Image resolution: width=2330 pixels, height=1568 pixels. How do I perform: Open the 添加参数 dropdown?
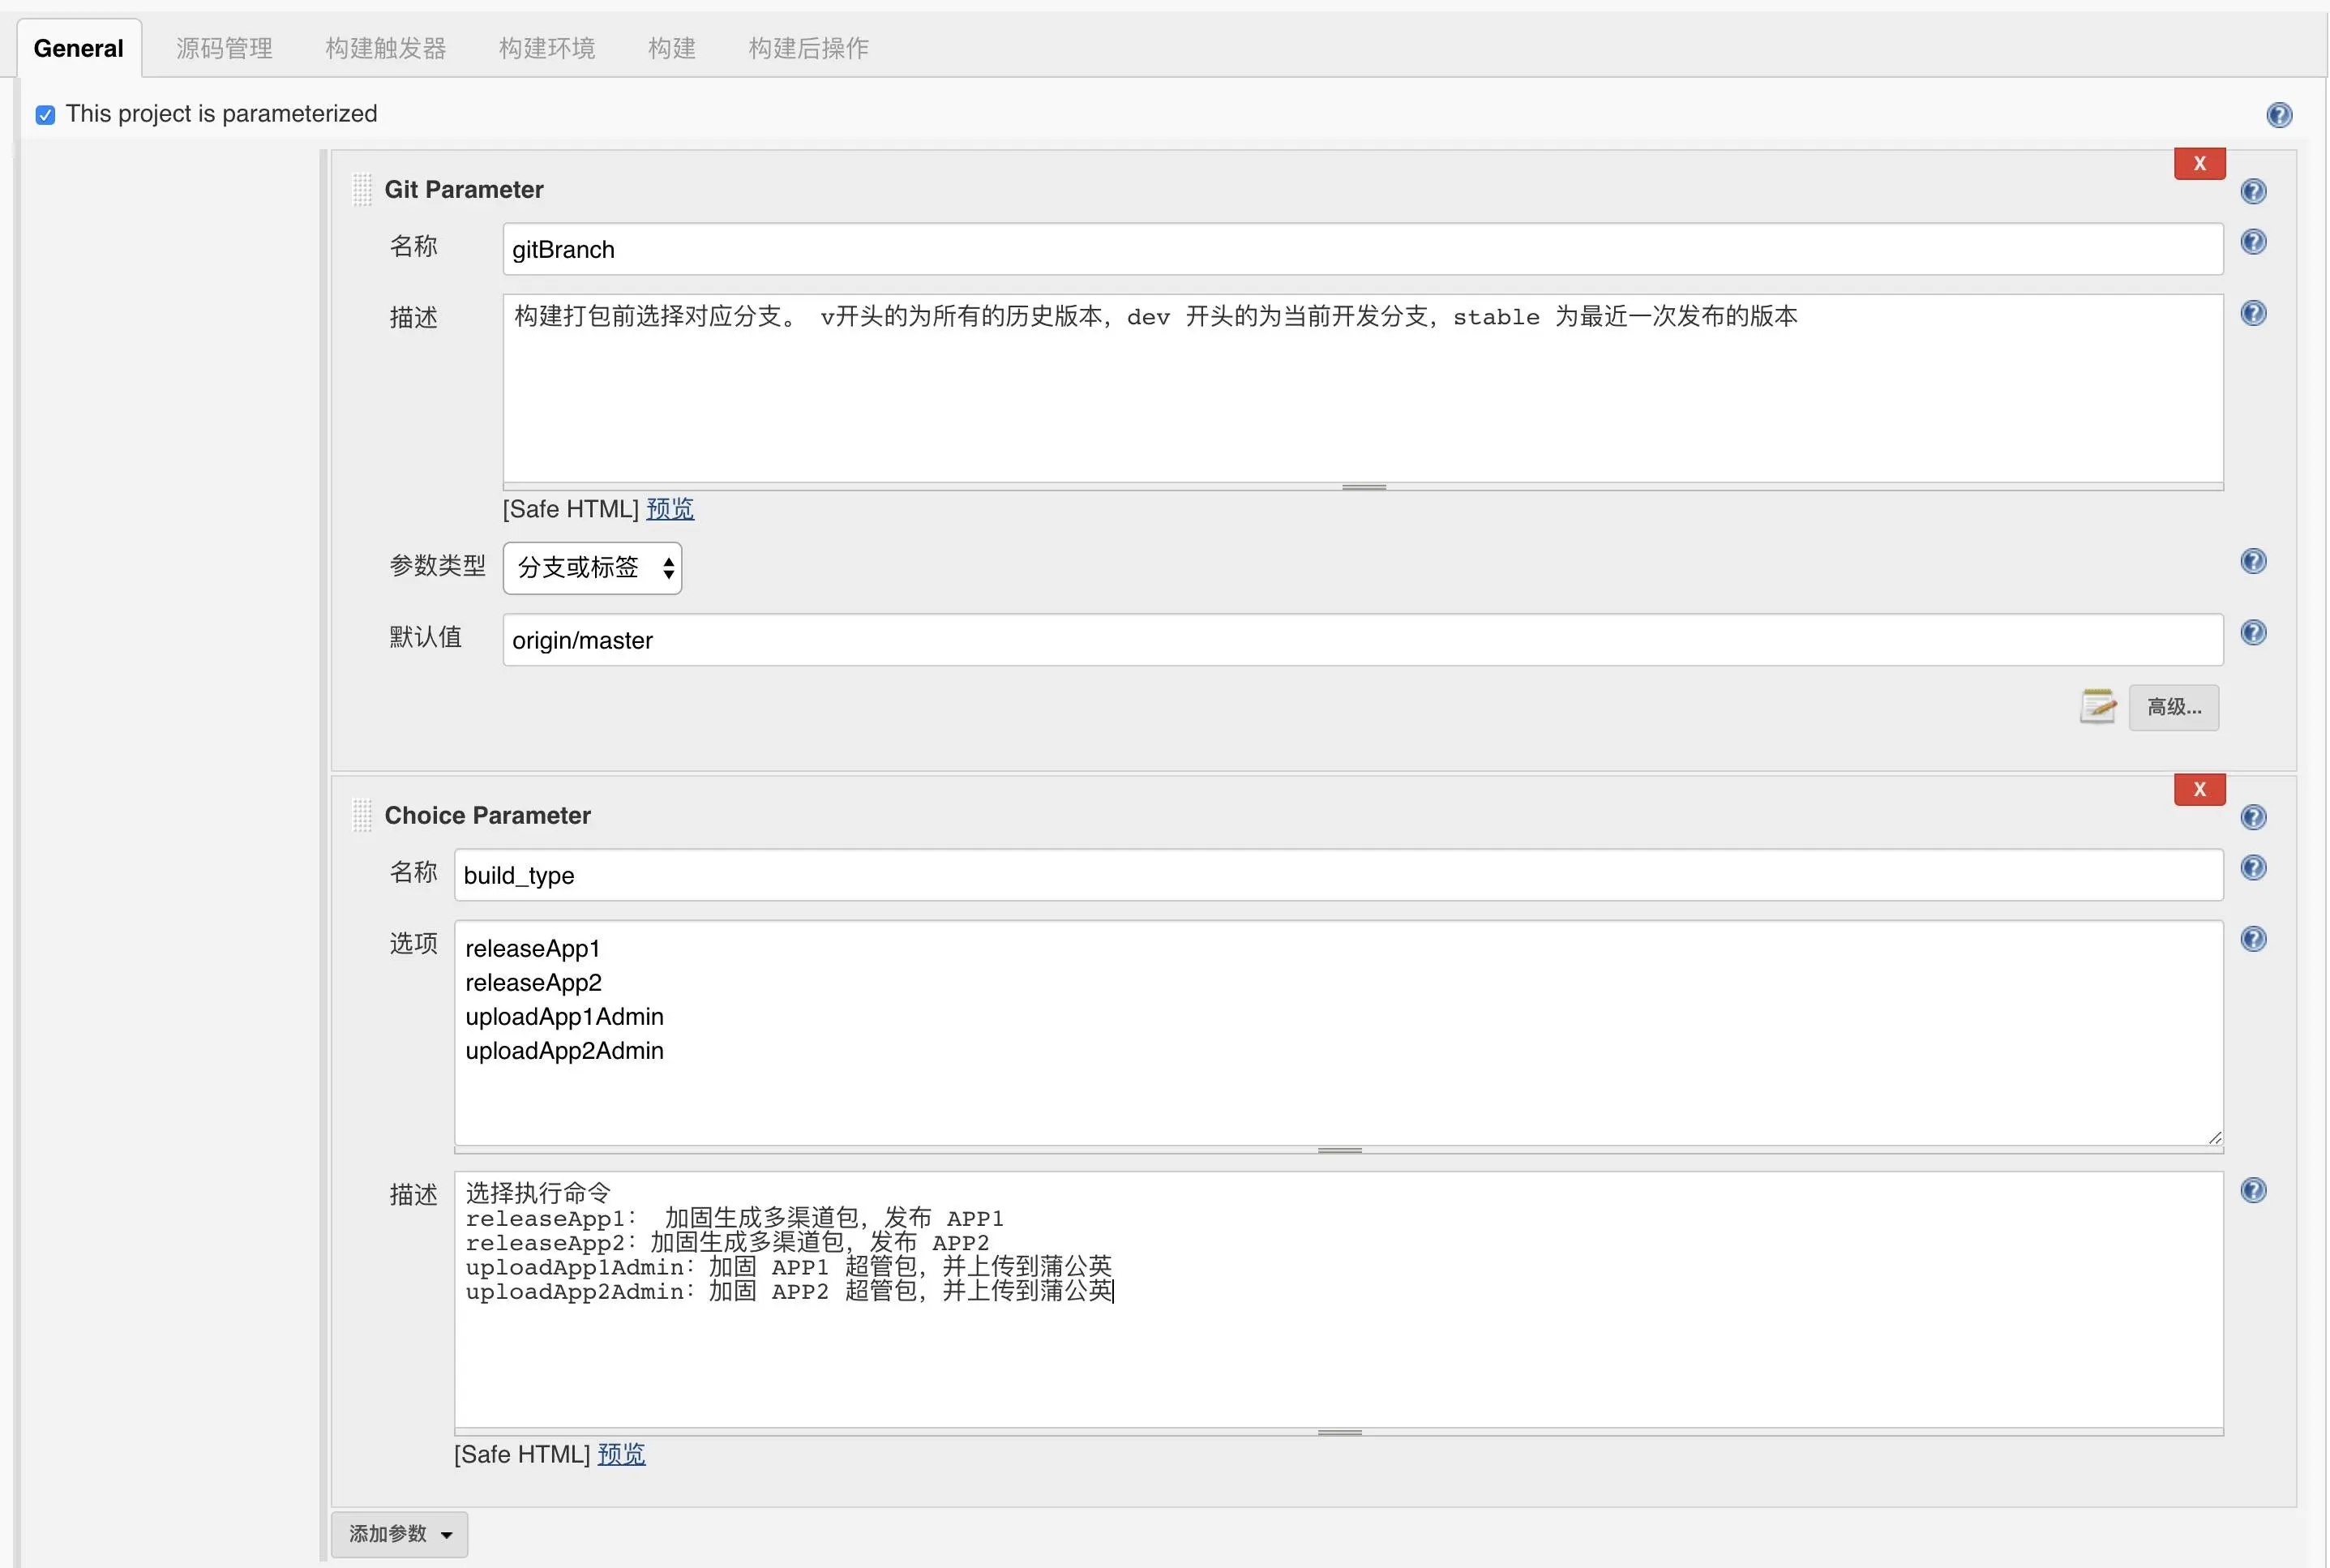coord(398,1534)
